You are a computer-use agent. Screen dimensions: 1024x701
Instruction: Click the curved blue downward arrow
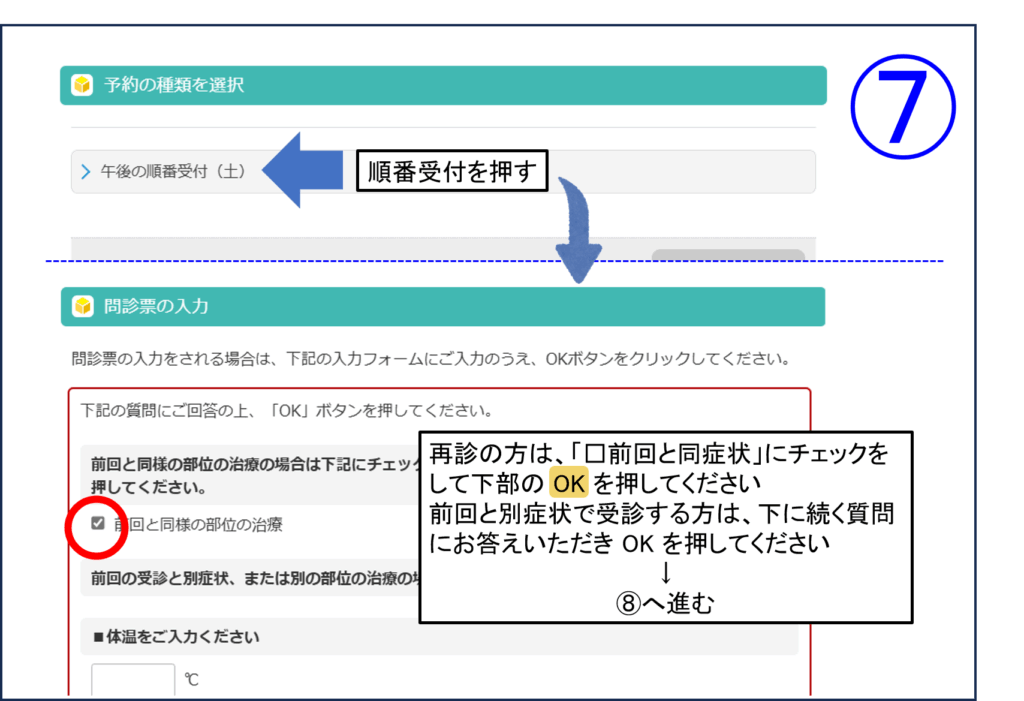[x=578, y=230]
